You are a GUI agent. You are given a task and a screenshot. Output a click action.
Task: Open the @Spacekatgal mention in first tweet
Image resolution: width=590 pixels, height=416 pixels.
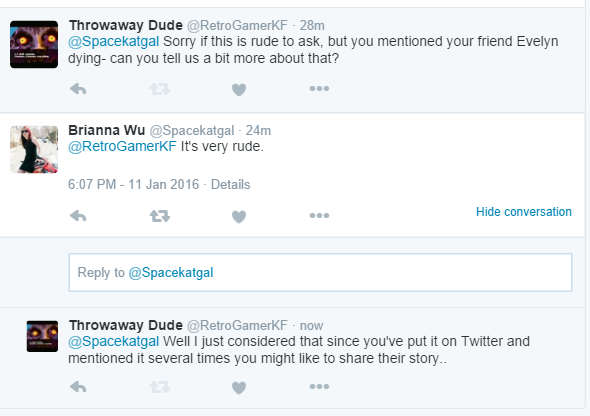114,41
